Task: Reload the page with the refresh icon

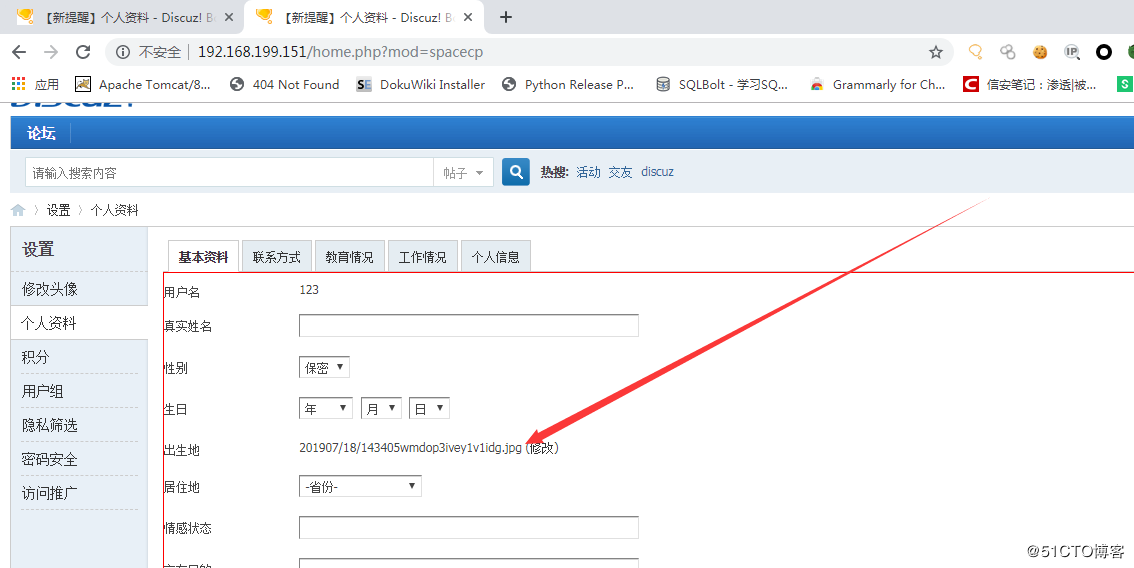Action: pos(83,52)
